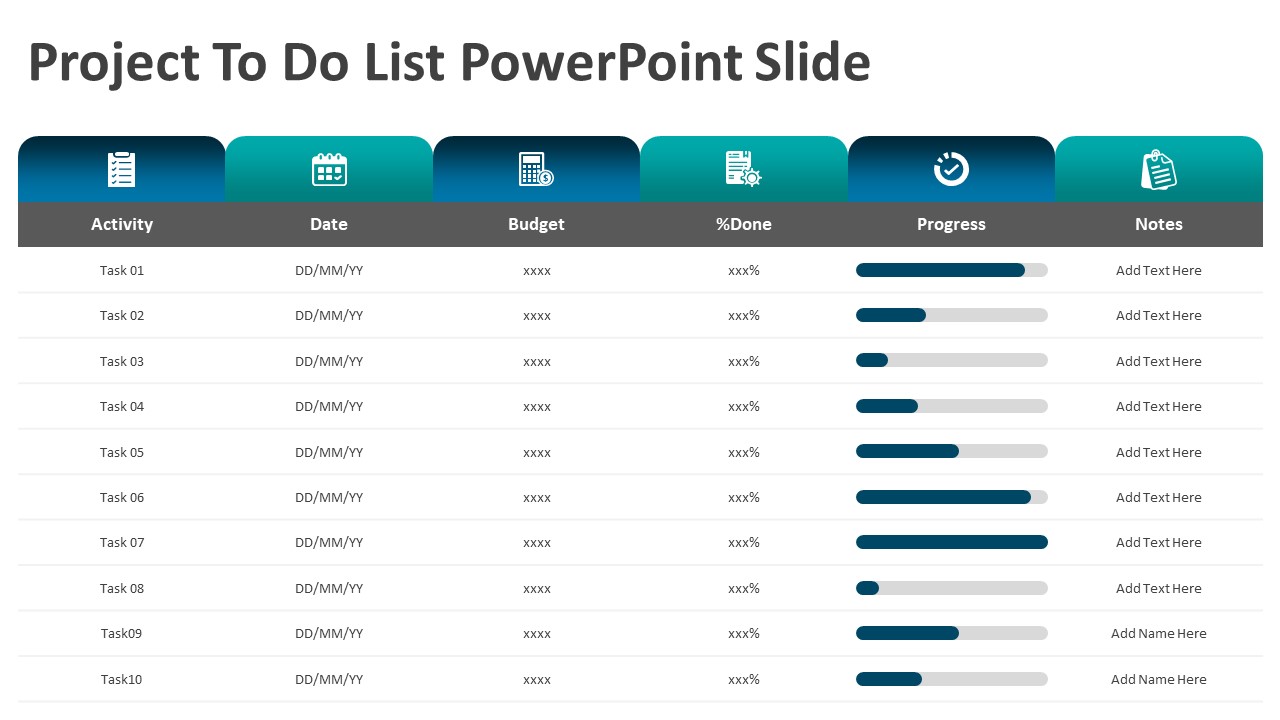Click the DD/MM/YY date for Task 05
Viewport: 1280px width, 720px height.
point(329,452)
